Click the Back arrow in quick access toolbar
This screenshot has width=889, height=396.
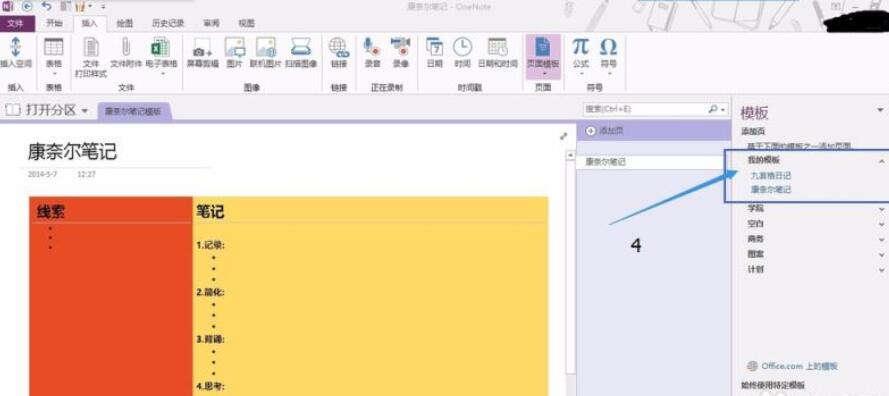tap(27, 6)
